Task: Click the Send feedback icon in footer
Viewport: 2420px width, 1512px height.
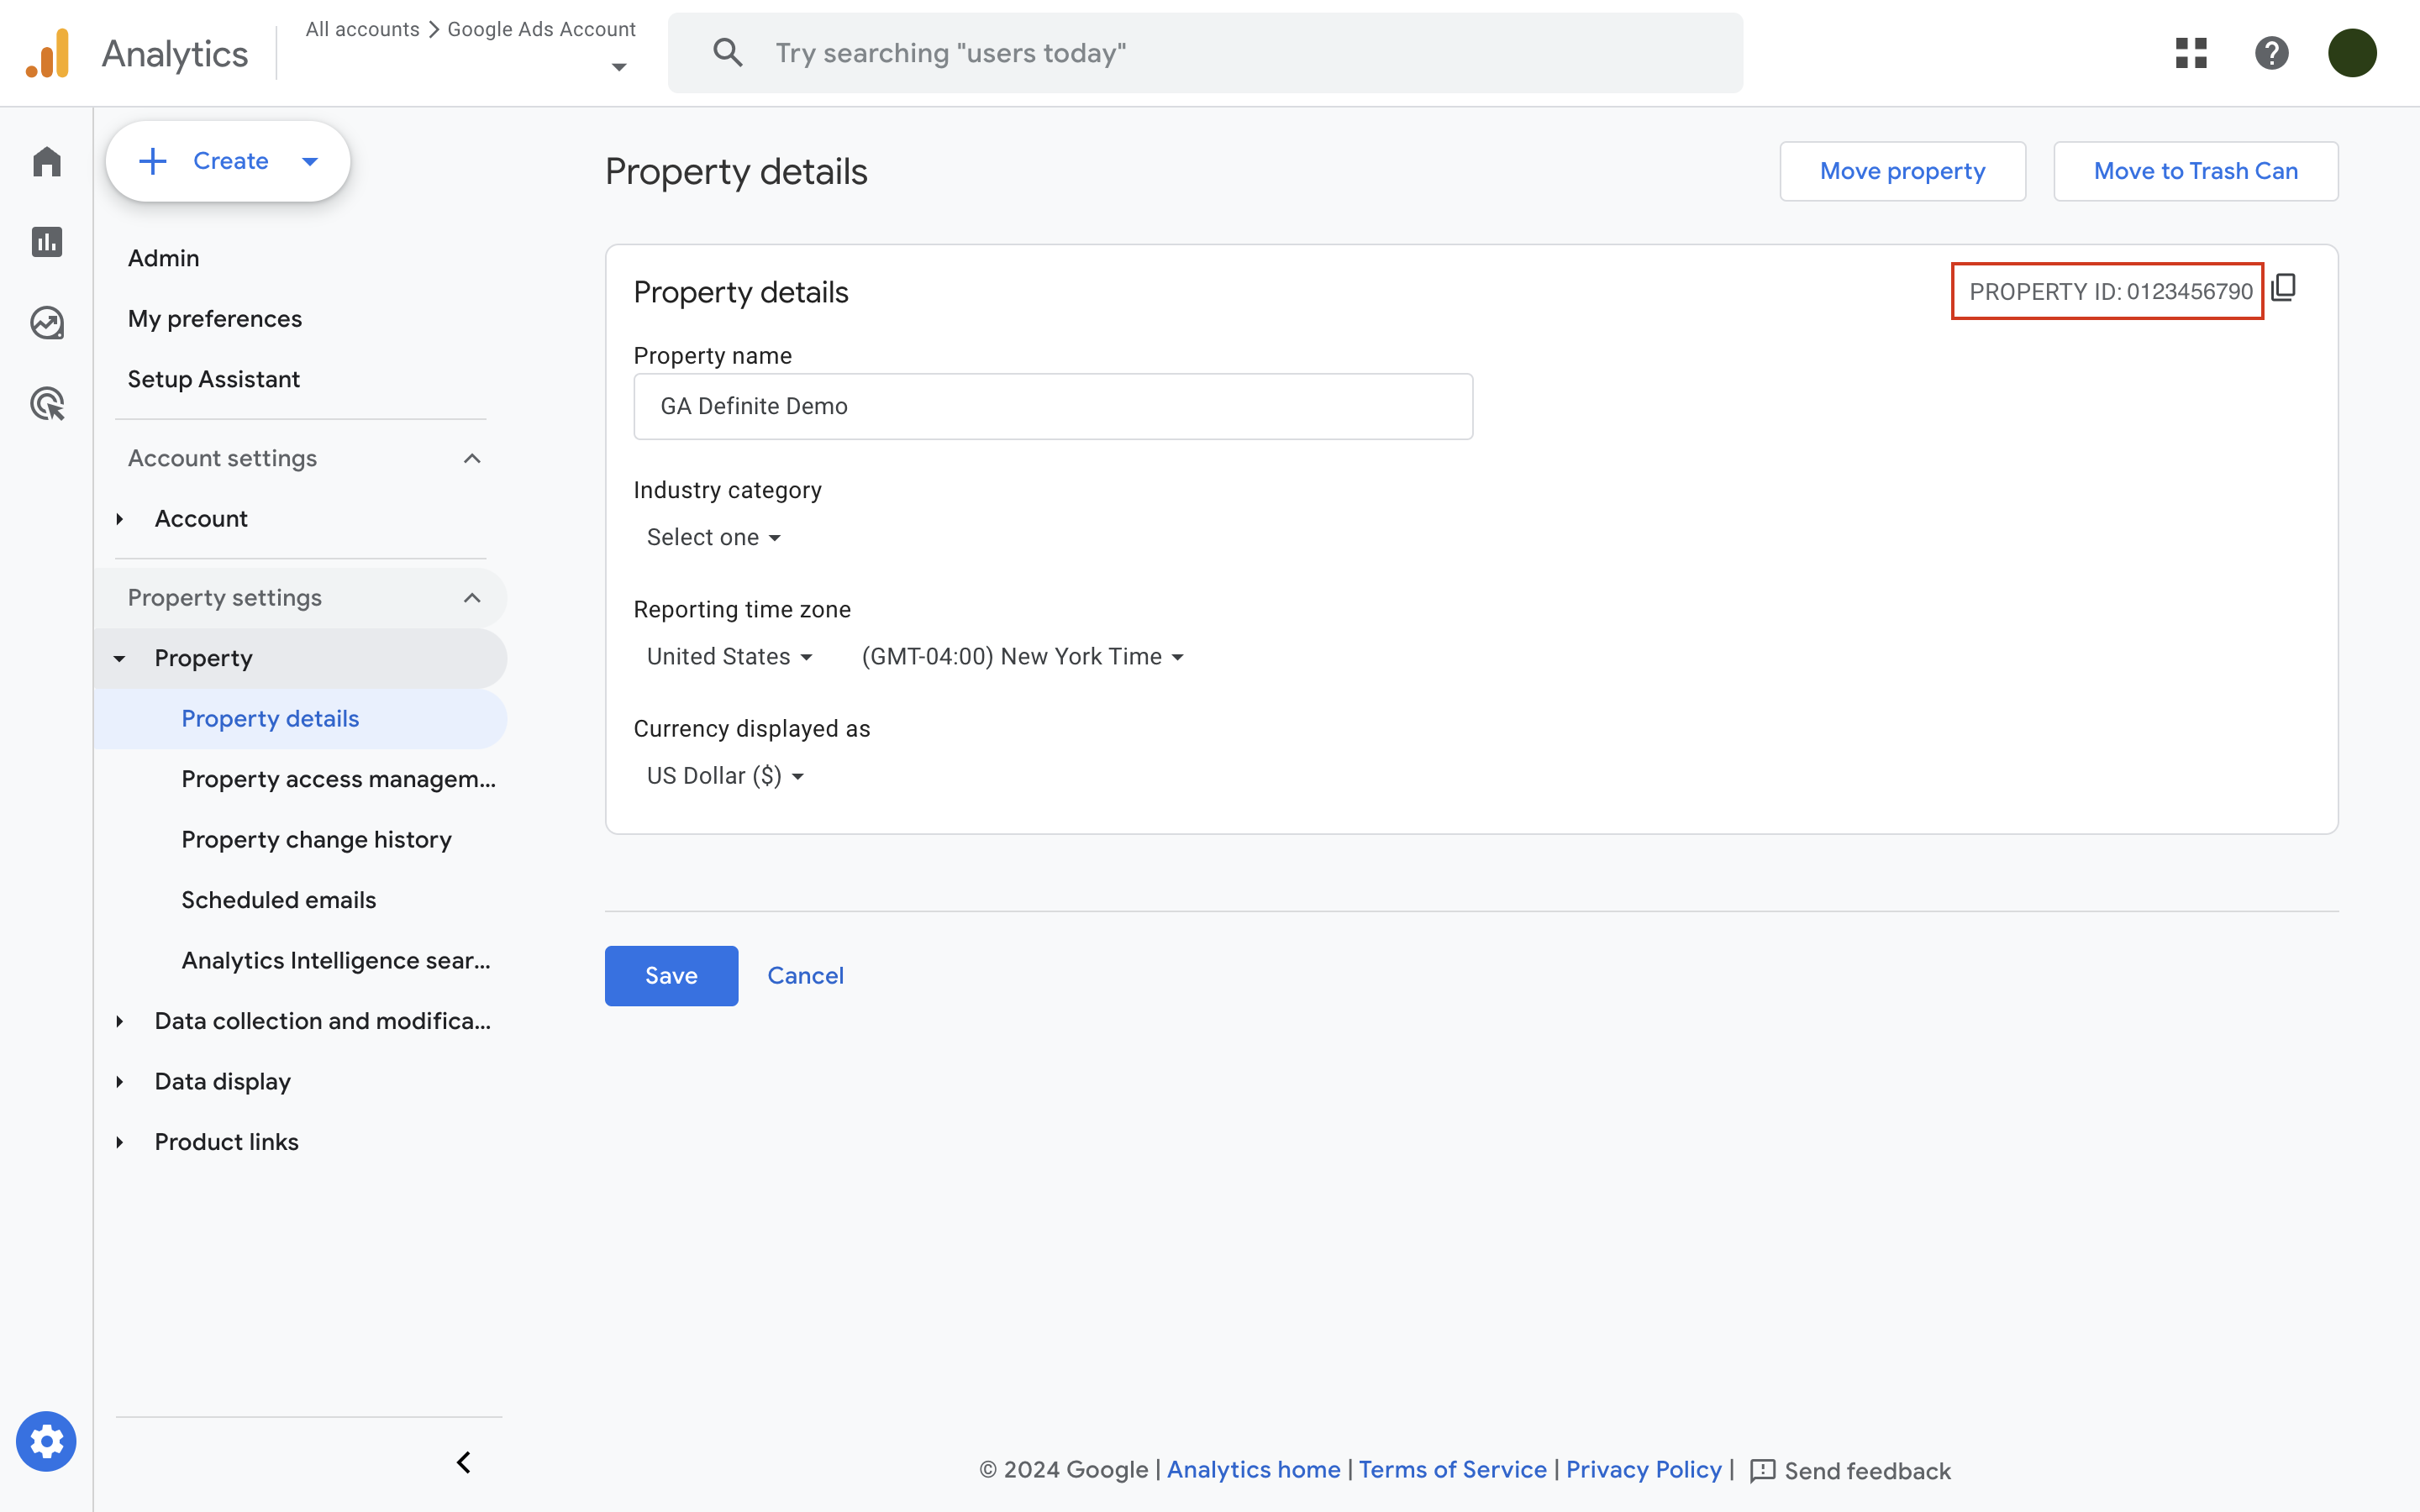Action: (1762, 1470)
